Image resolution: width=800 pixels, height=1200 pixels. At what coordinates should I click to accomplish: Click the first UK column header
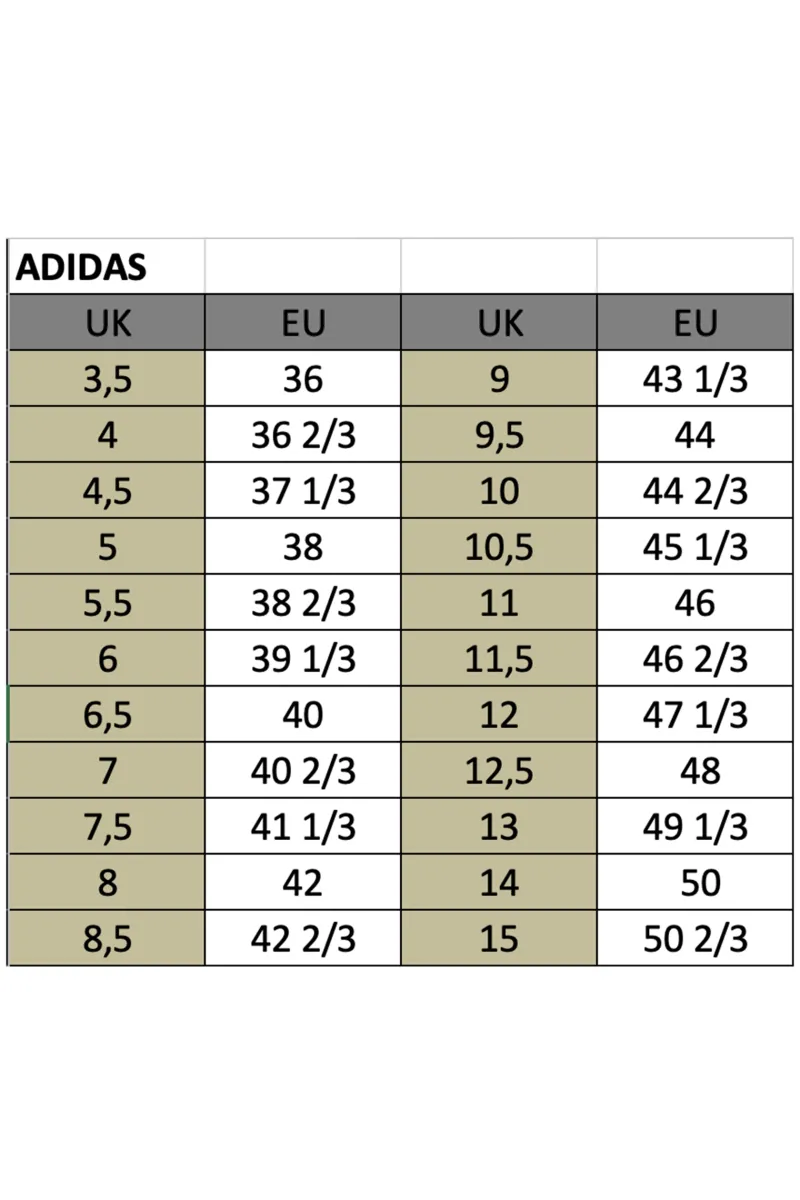click(x=107, y=323)
